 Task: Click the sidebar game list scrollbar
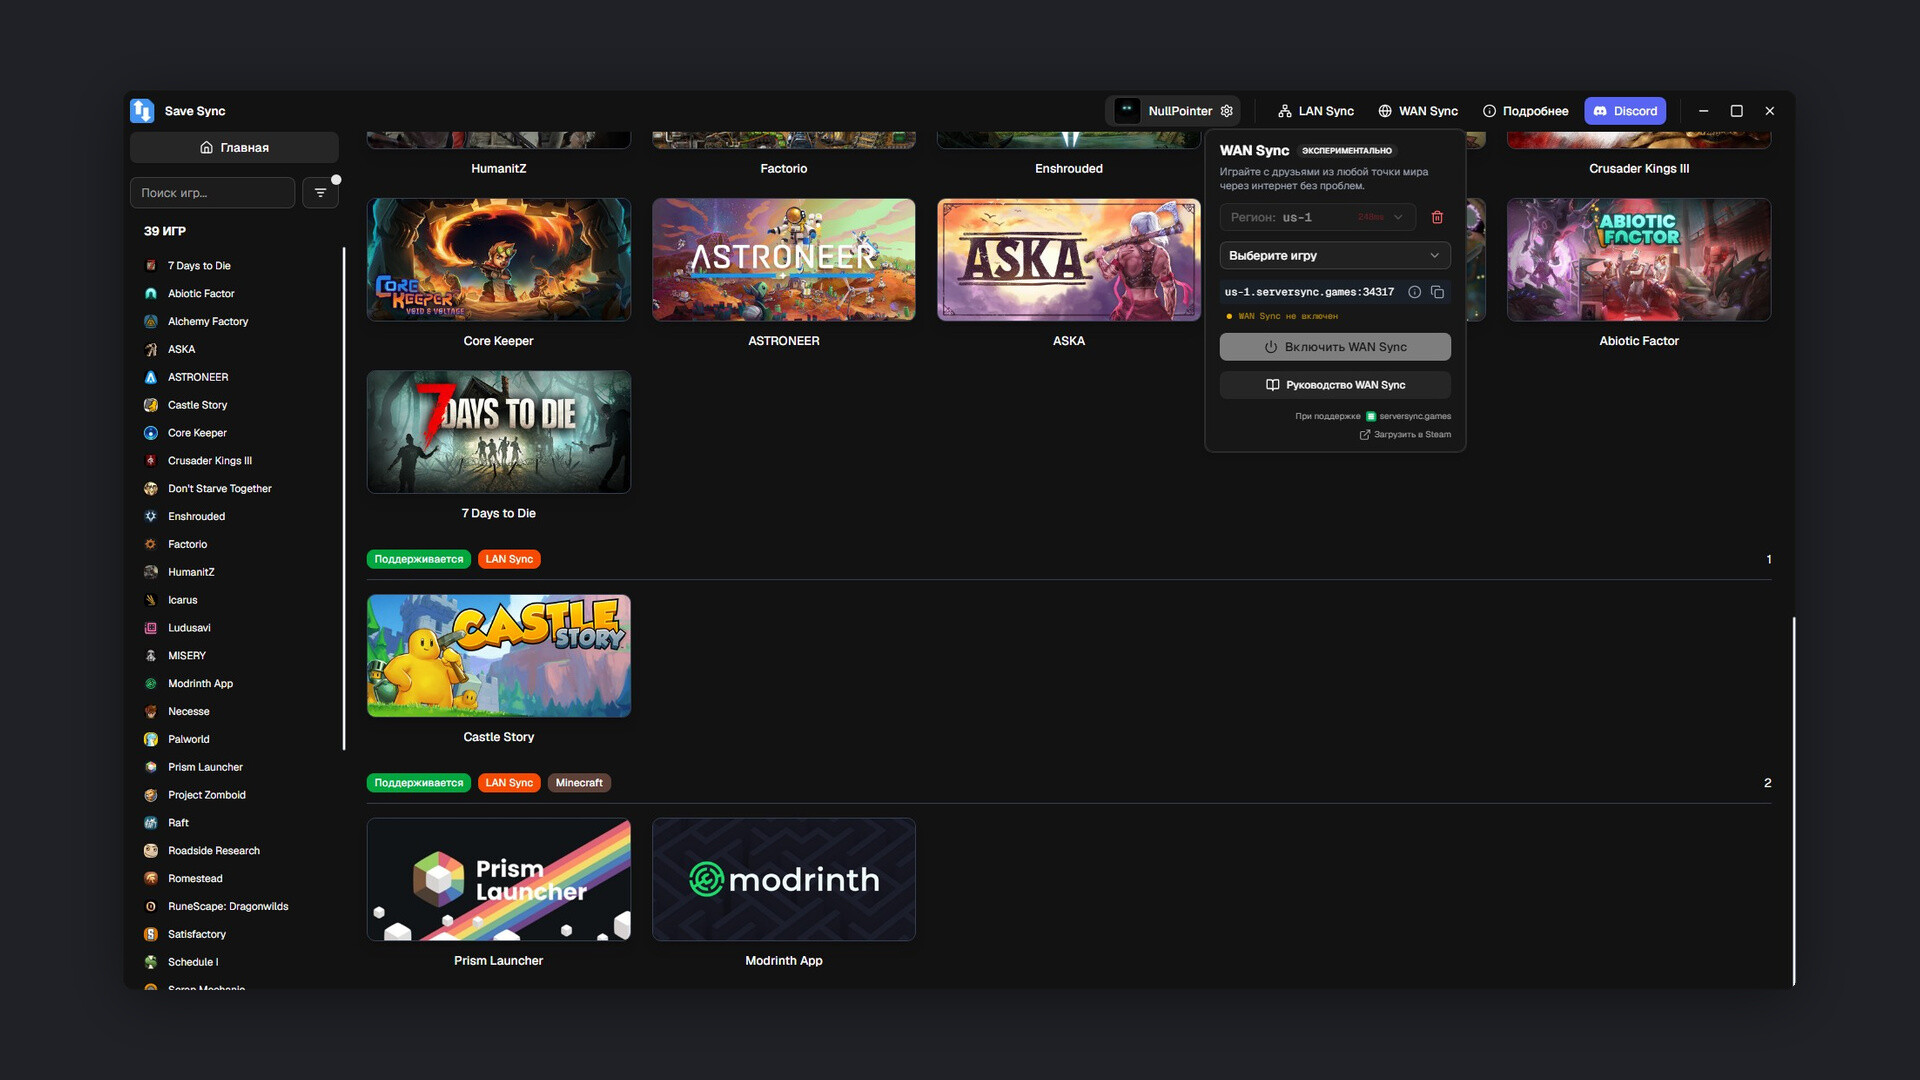pyautogui.click(x=344, y=498)
